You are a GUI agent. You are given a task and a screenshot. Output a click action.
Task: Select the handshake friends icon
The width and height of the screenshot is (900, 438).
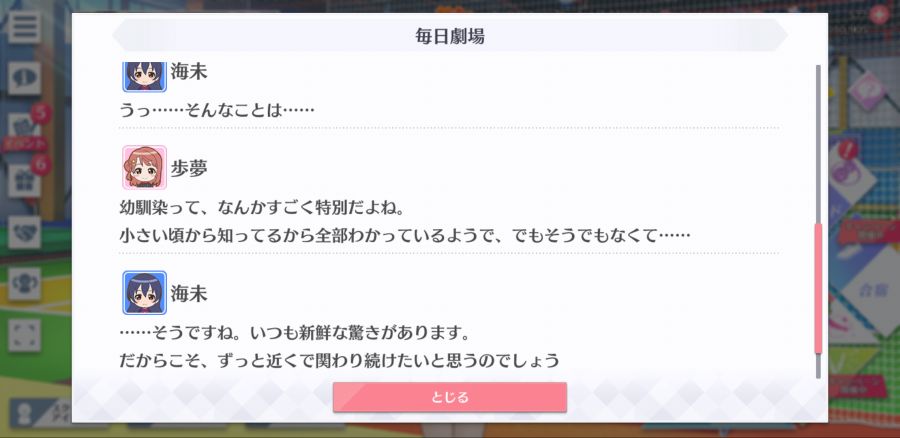click(x=24, y=232)
